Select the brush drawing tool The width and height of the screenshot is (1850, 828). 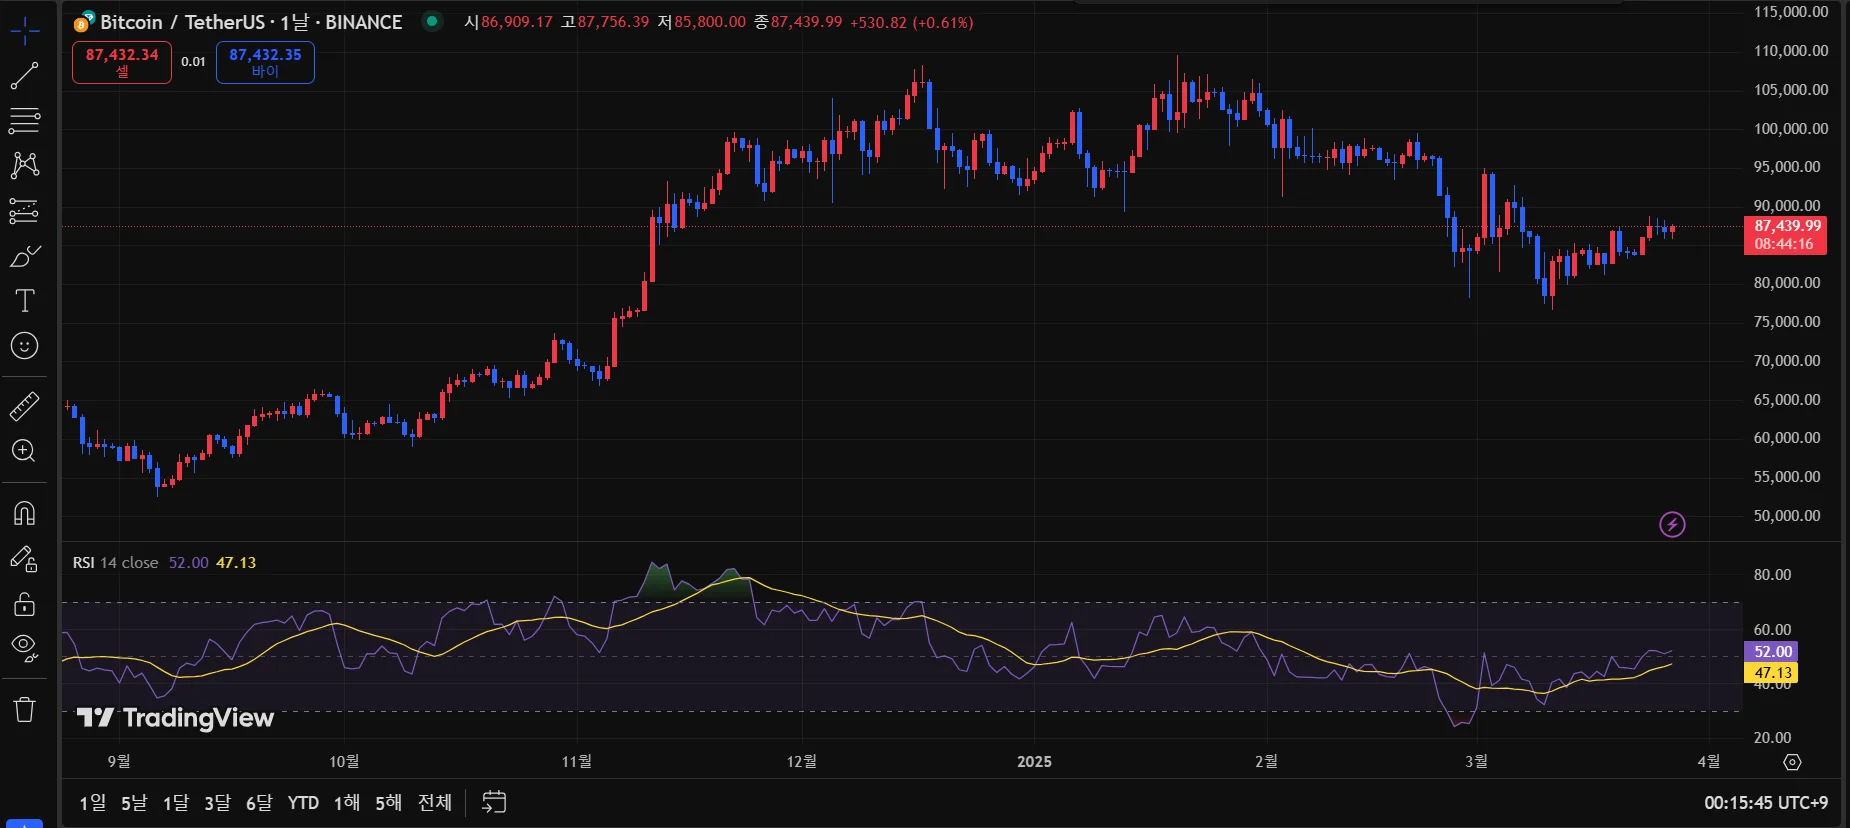[x=24, y=256]
